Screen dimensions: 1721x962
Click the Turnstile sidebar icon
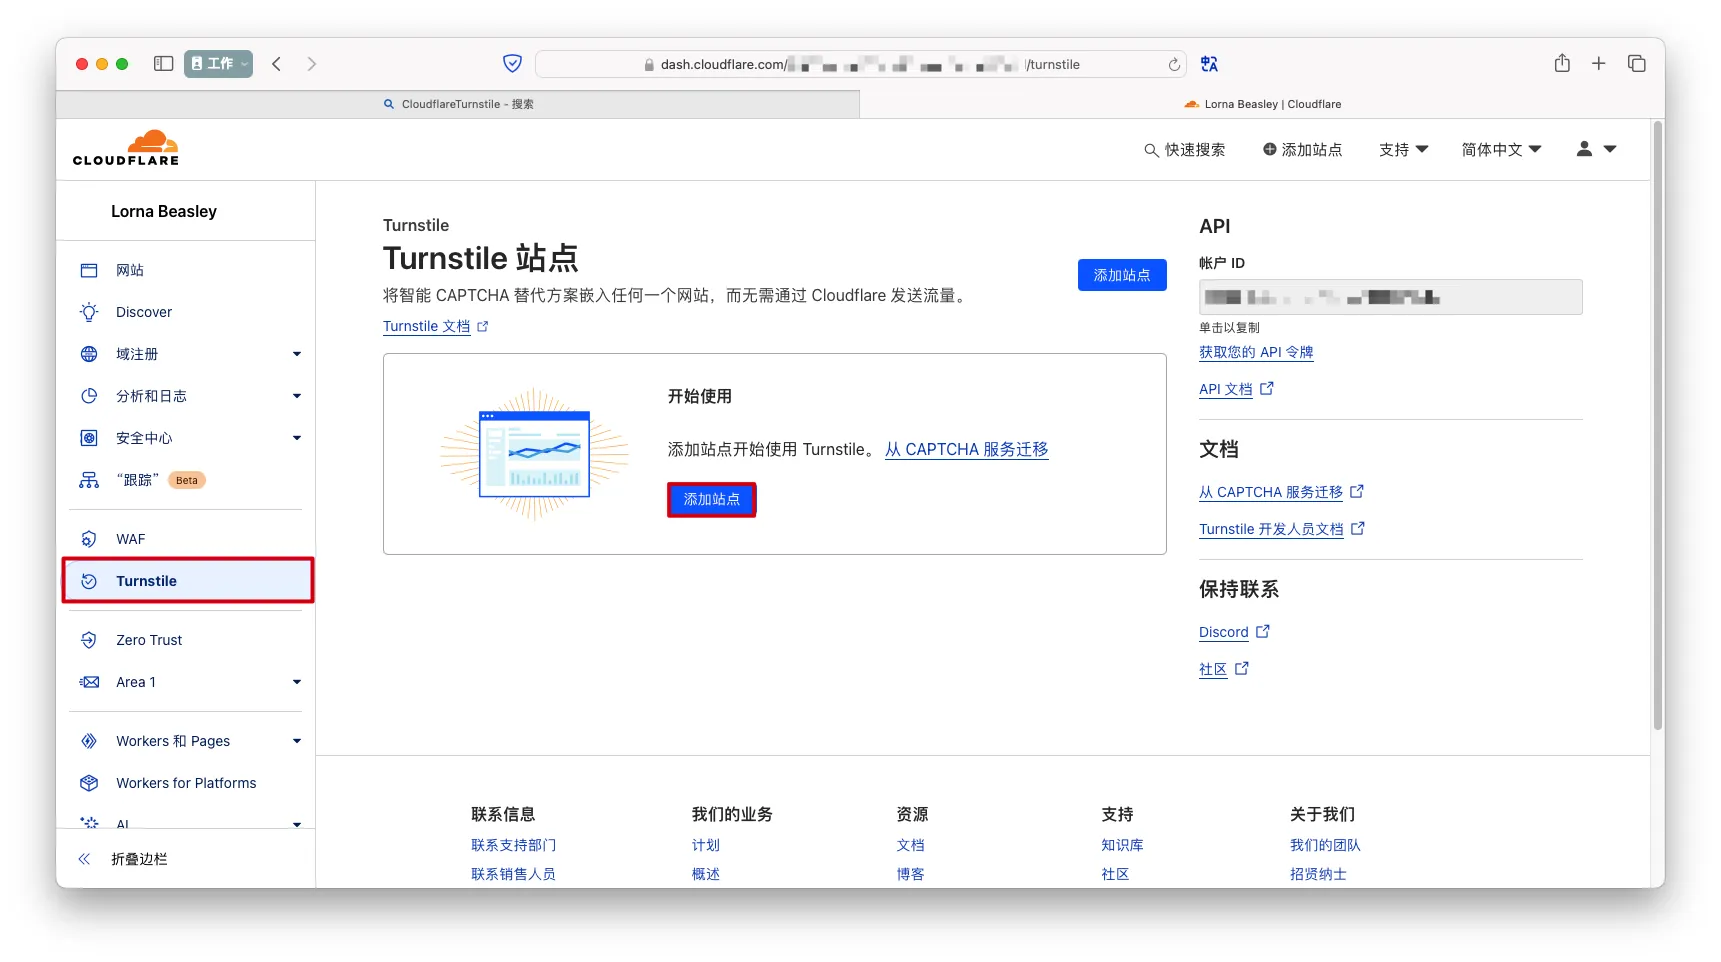pos(89,581)
